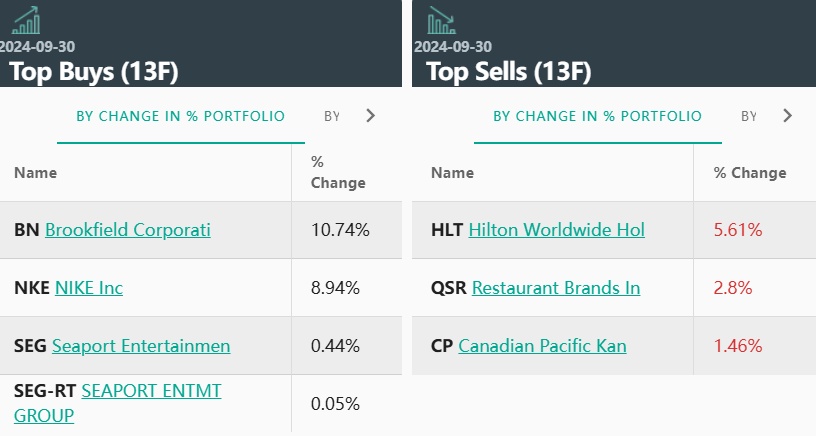Viewport: 816px width, 436px height.
Task: Open the Brookfield Corporation stock link
Action: coord(128,230)
